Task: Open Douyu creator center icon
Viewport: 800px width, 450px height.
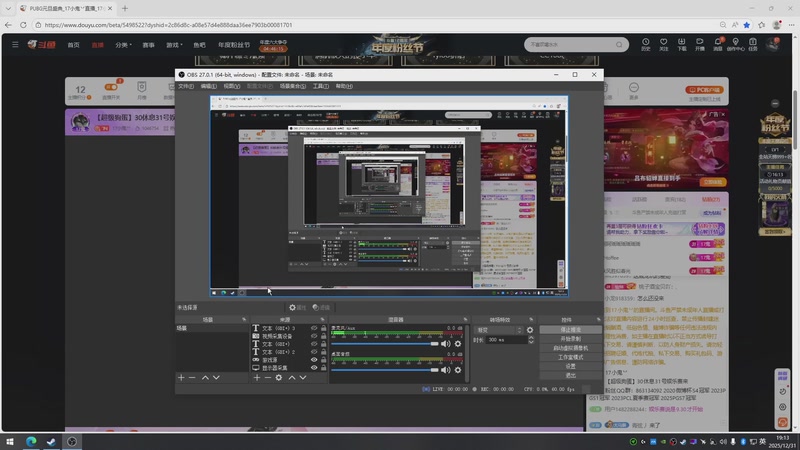Action: (735, 44)
